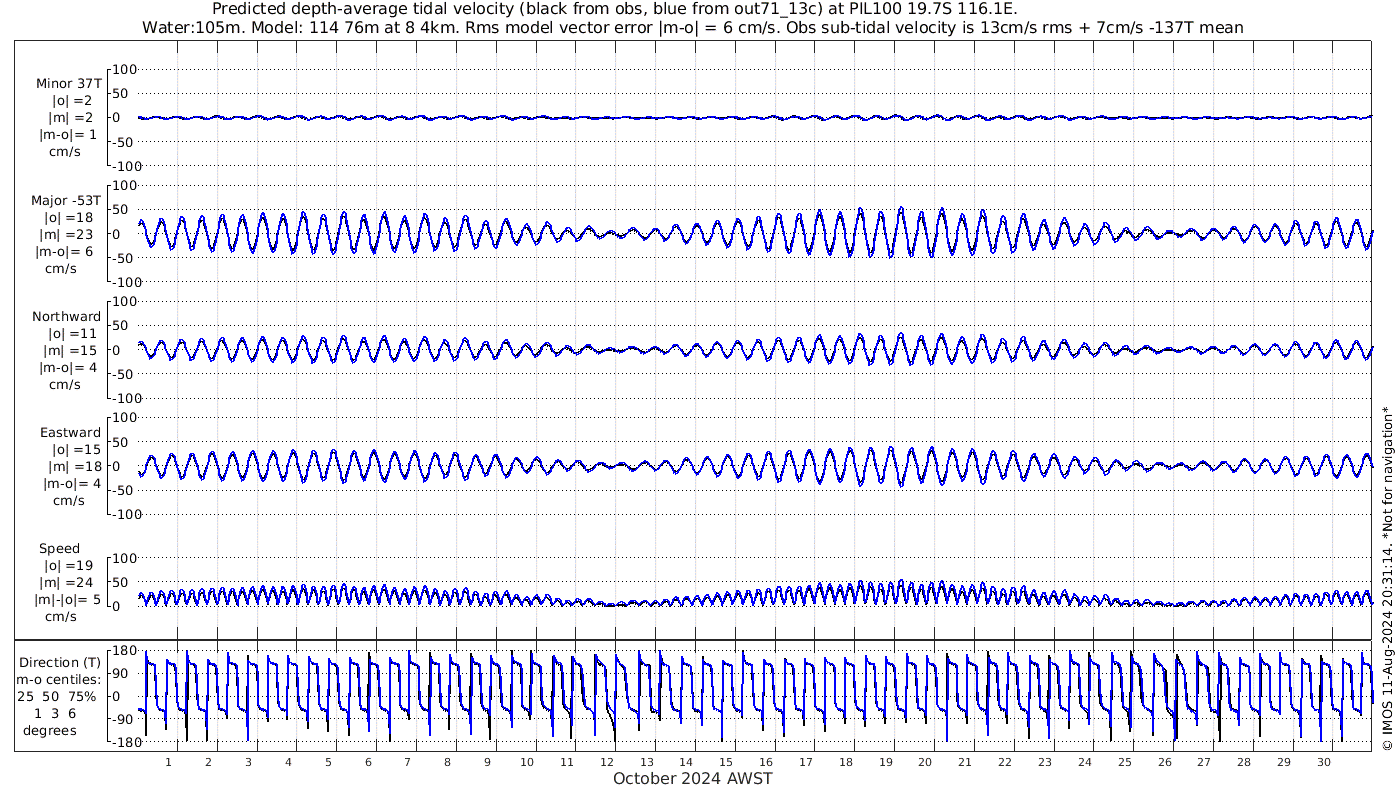This screenshot has width=1400, height=800.
Task: Click the '|m-o|= 1' value under Minor
Action: point(69,135)
